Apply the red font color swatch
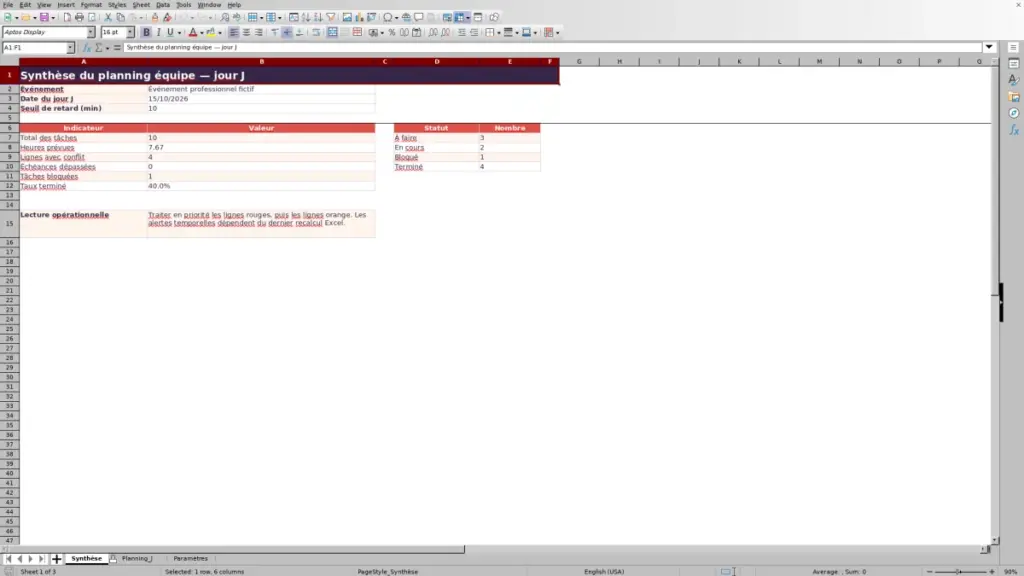This screenshot has width=1024, height=576. [193, 33]
